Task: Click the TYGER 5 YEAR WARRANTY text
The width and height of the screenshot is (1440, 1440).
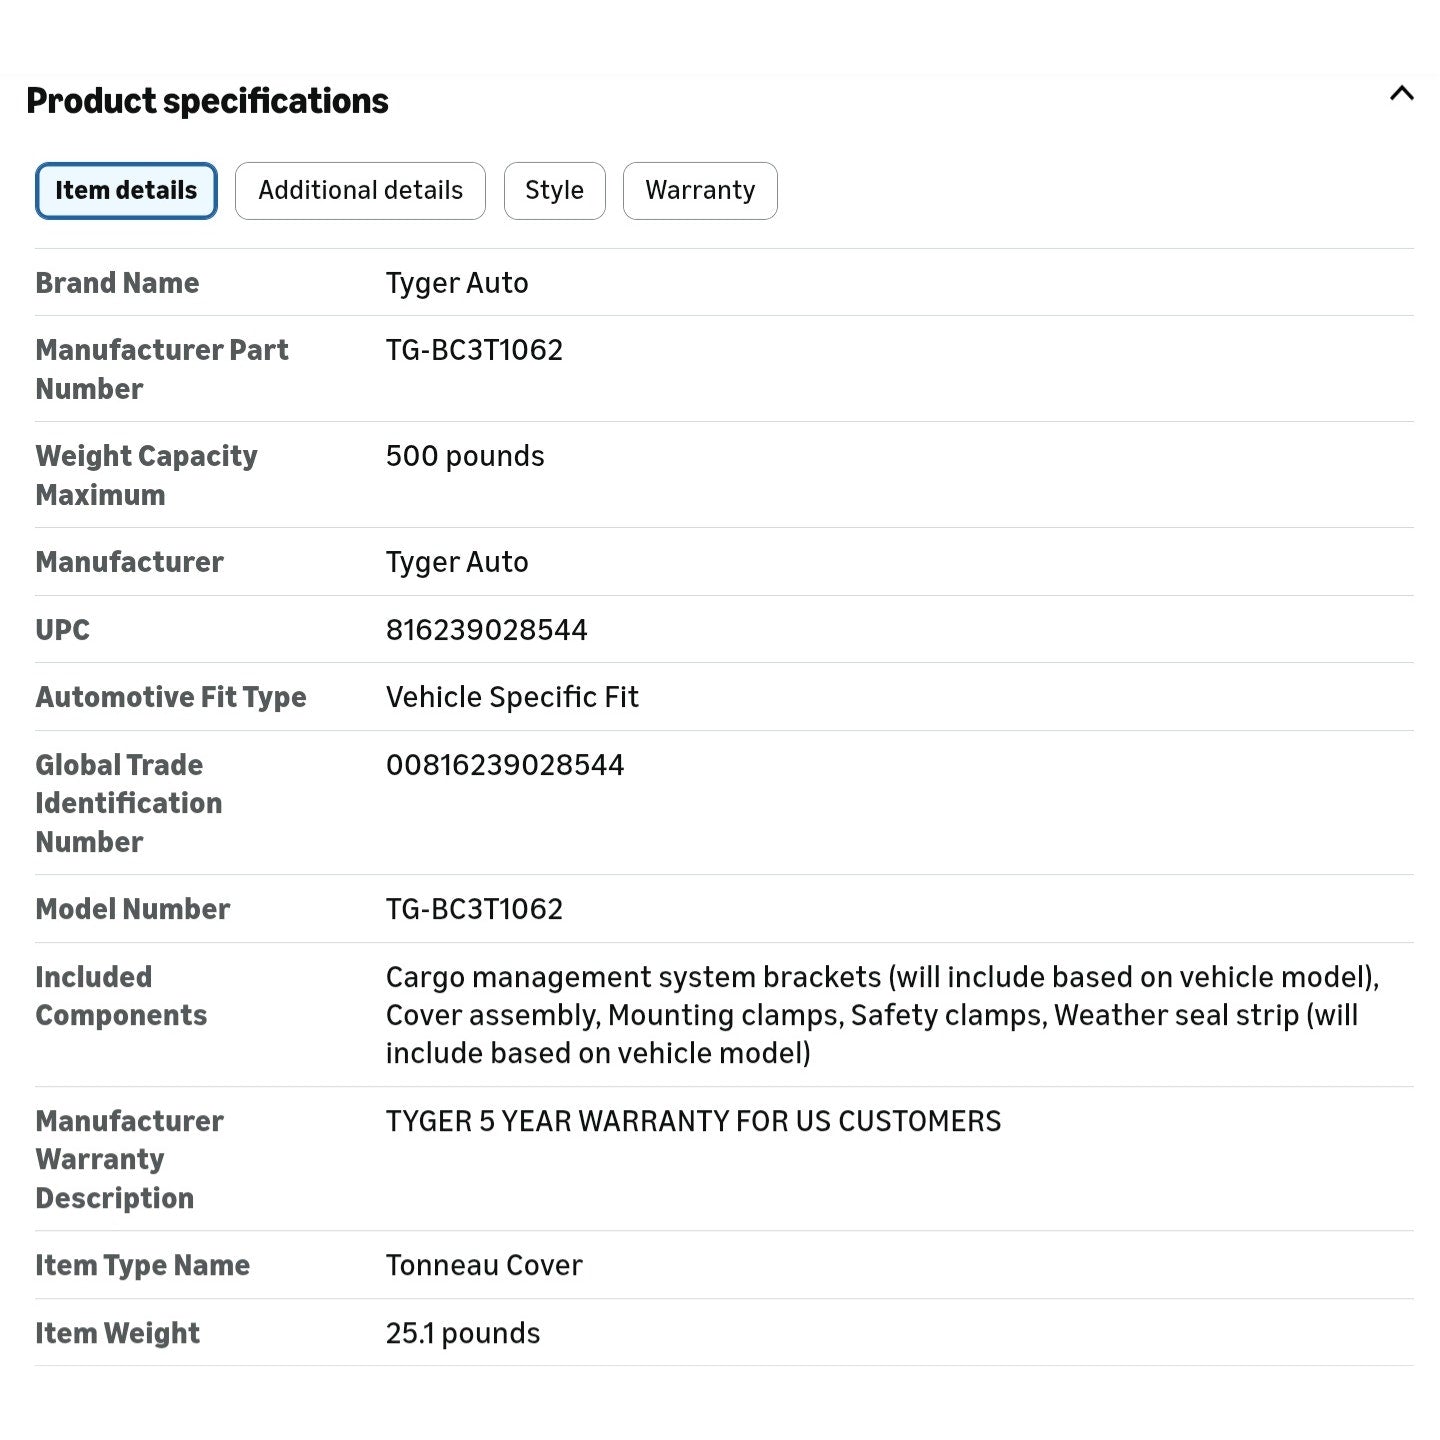Action: [x=693, y=1121]
